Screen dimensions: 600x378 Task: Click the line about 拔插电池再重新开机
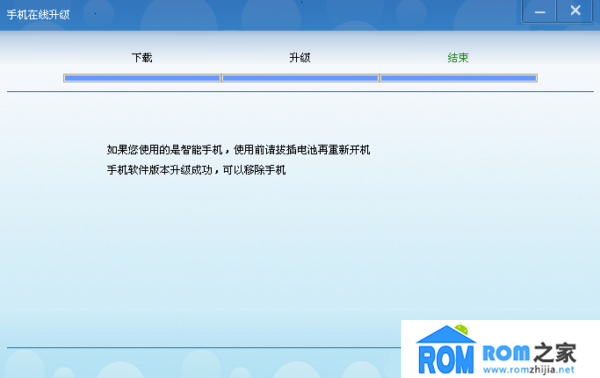click(x=238, y=150)
